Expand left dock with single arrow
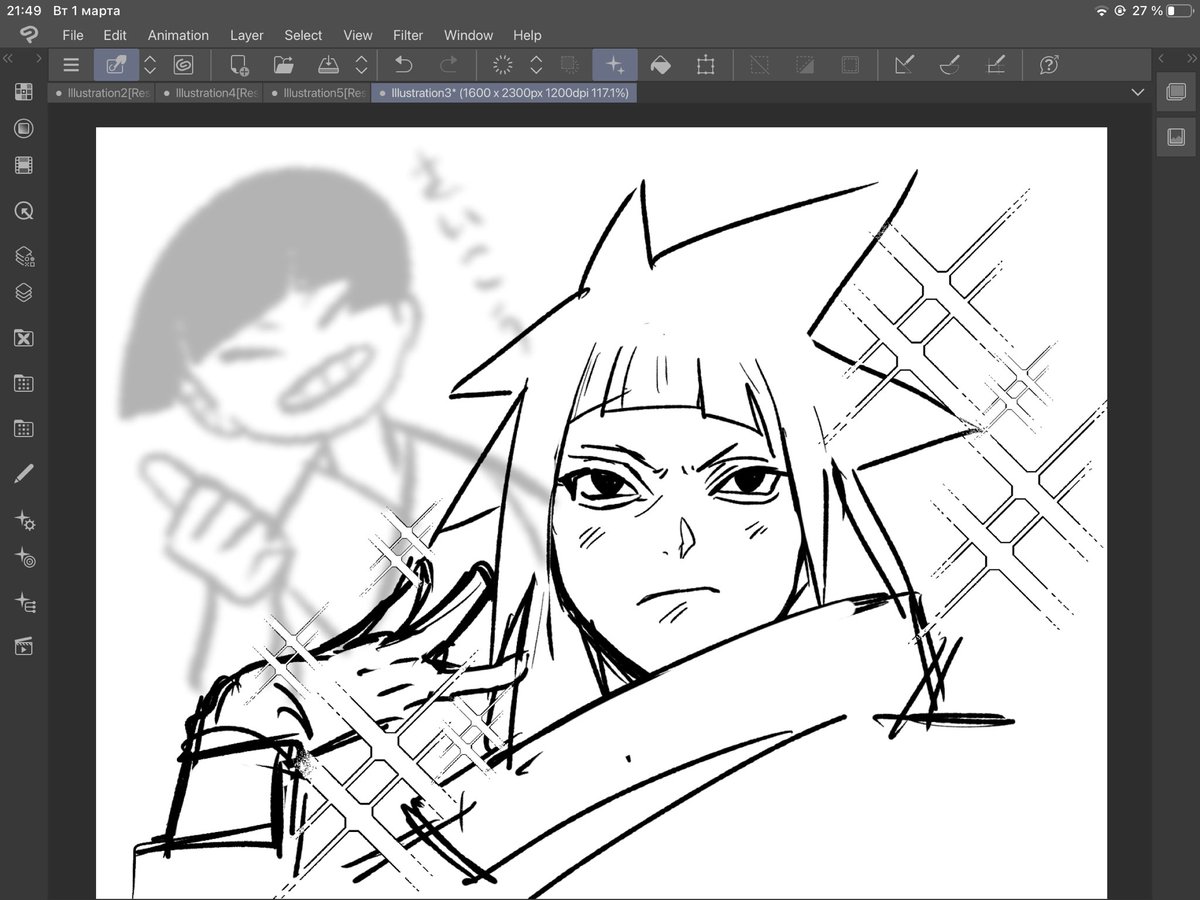Viewport: 1200px width, 900px height. pyautogui.click(x=40, y=59)
